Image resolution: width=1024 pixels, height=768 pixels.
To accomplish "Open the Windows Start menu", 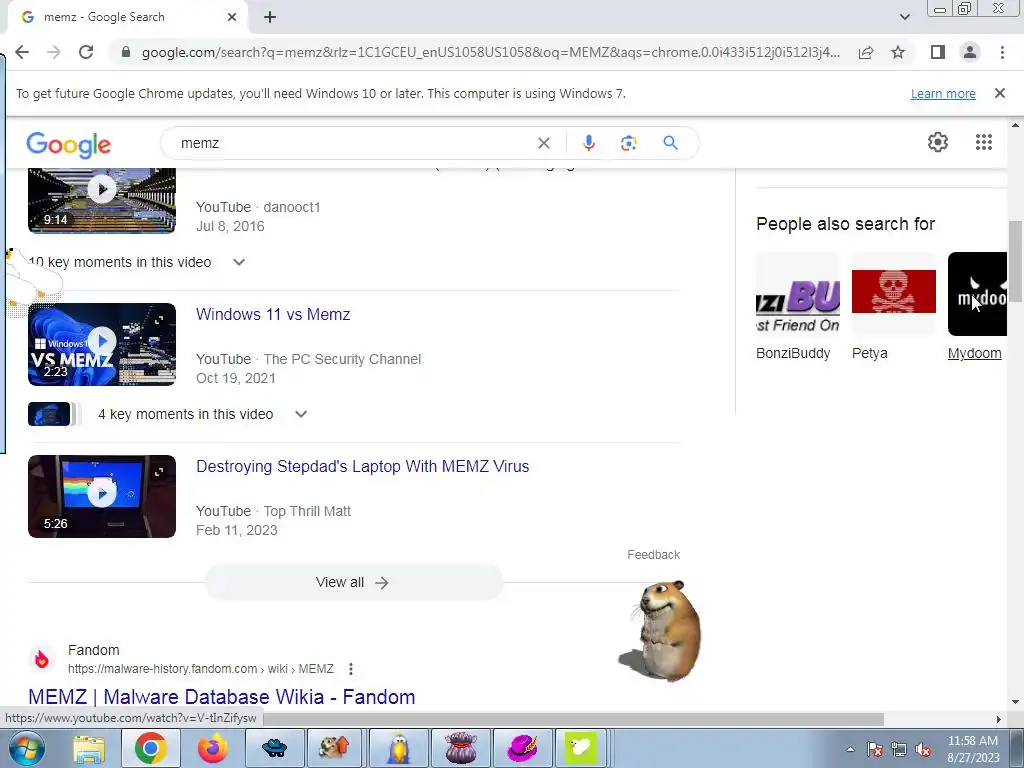I will tap(26, 748).
